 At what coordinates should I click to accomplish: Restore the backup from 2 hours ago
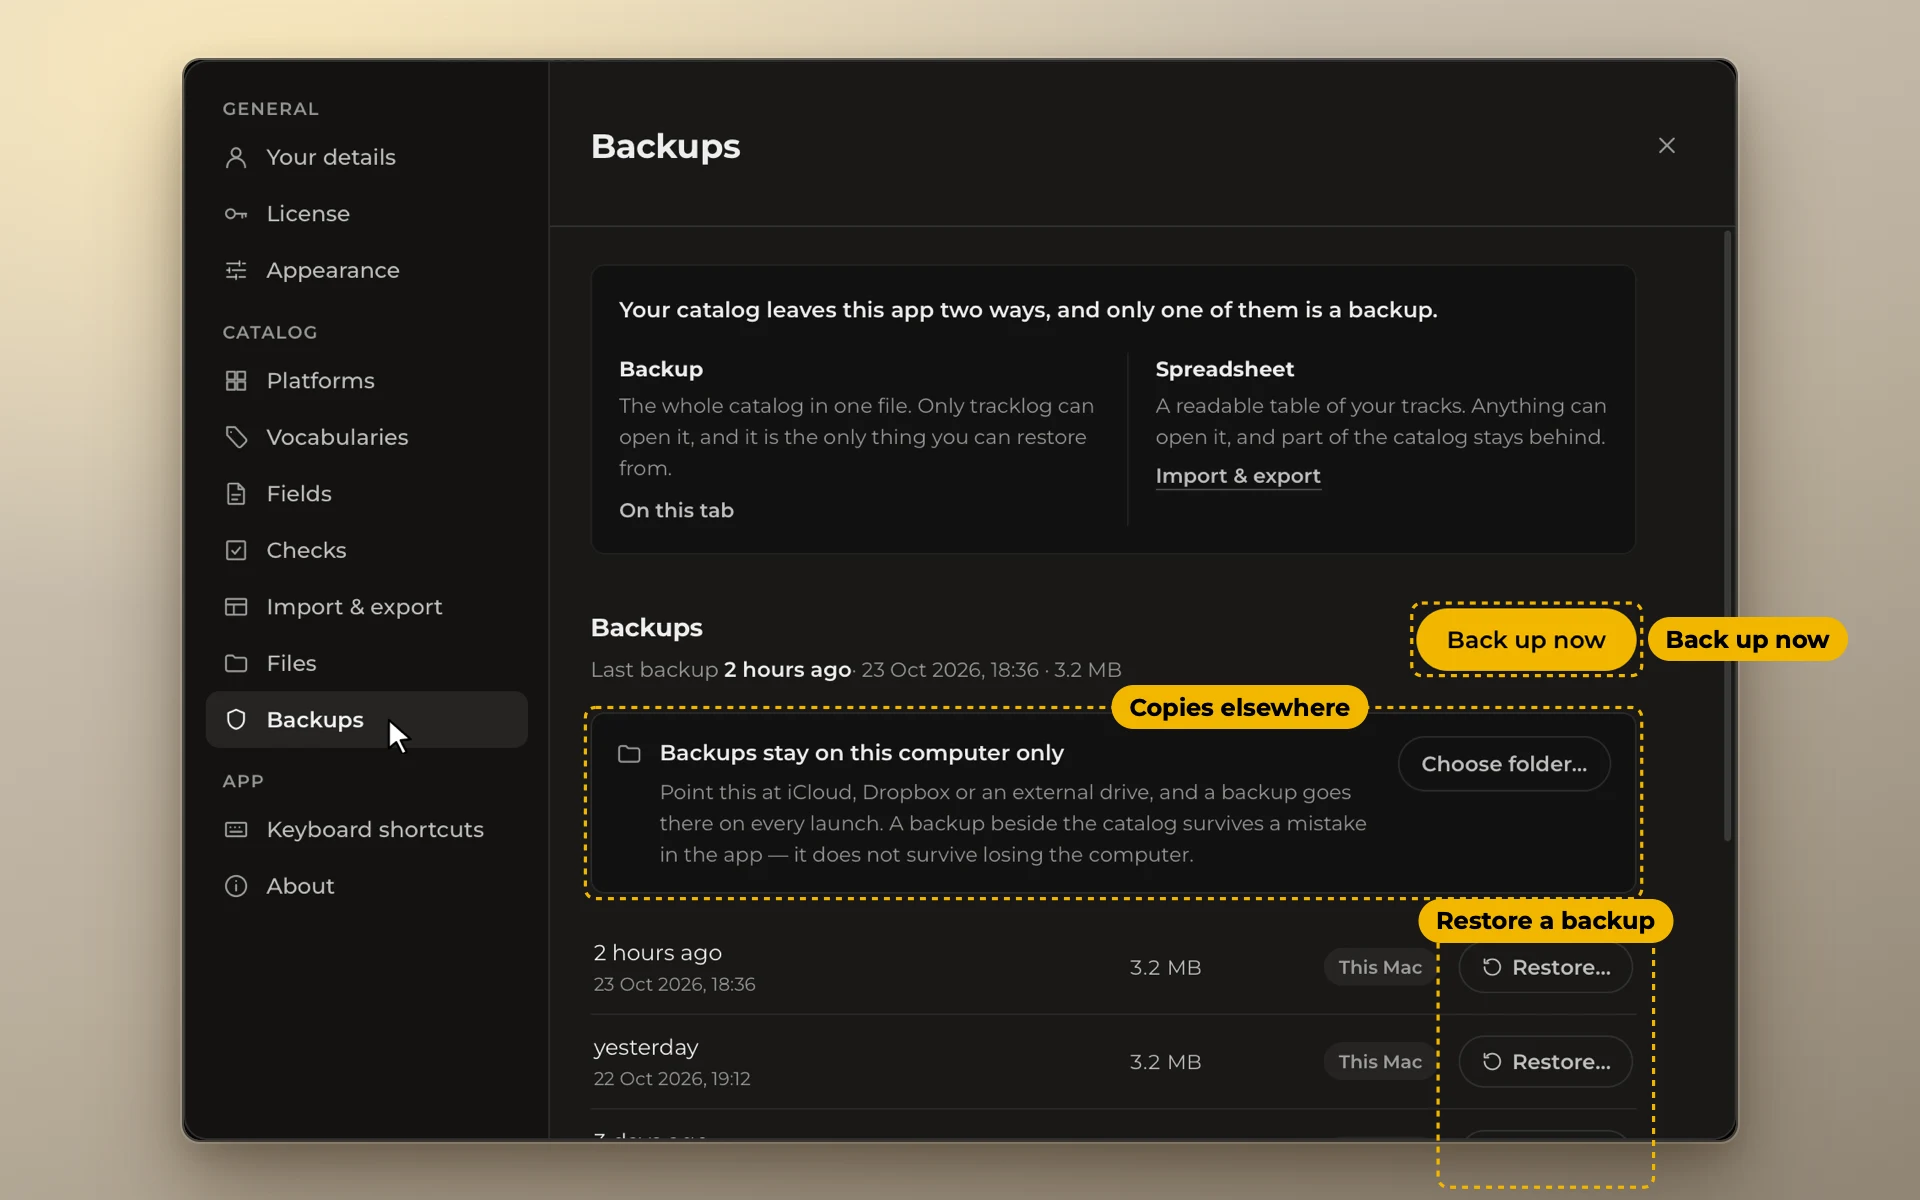tap(1545, 967)
